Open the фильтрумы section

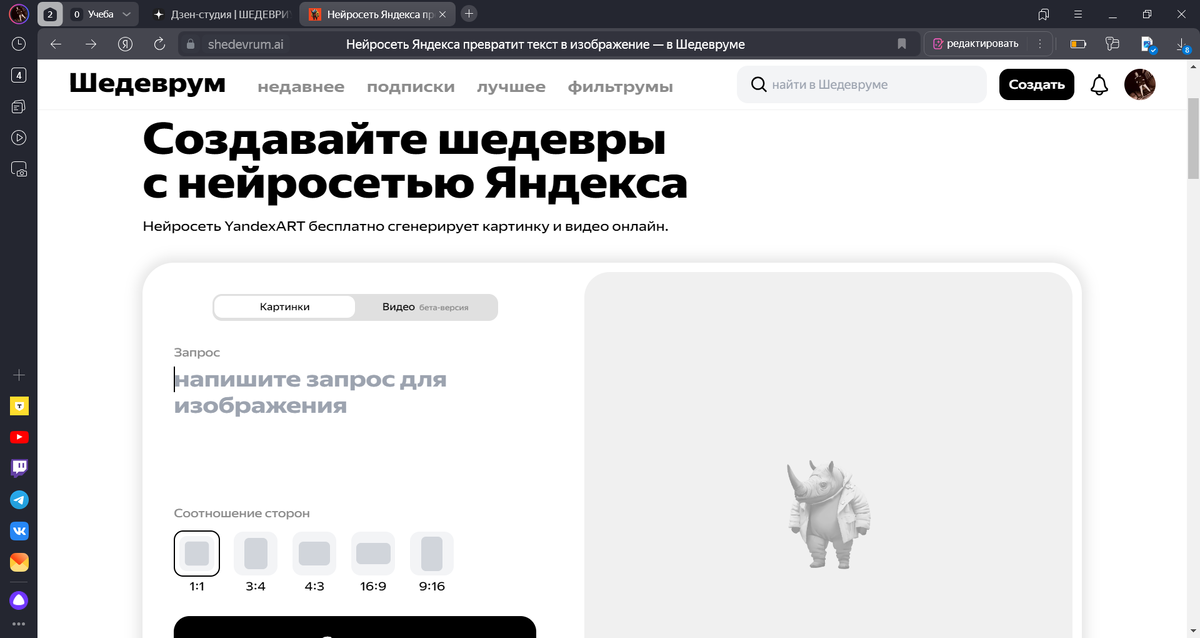pyautogui.click(x=620, y=86)
